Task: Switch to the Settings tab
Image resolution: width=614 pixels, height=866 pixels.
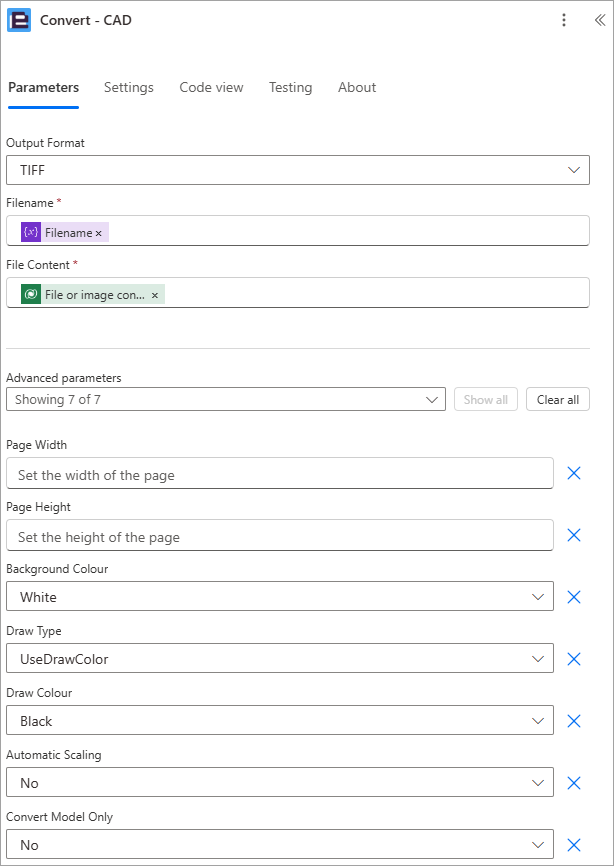Action: click(x=129, y=87)
